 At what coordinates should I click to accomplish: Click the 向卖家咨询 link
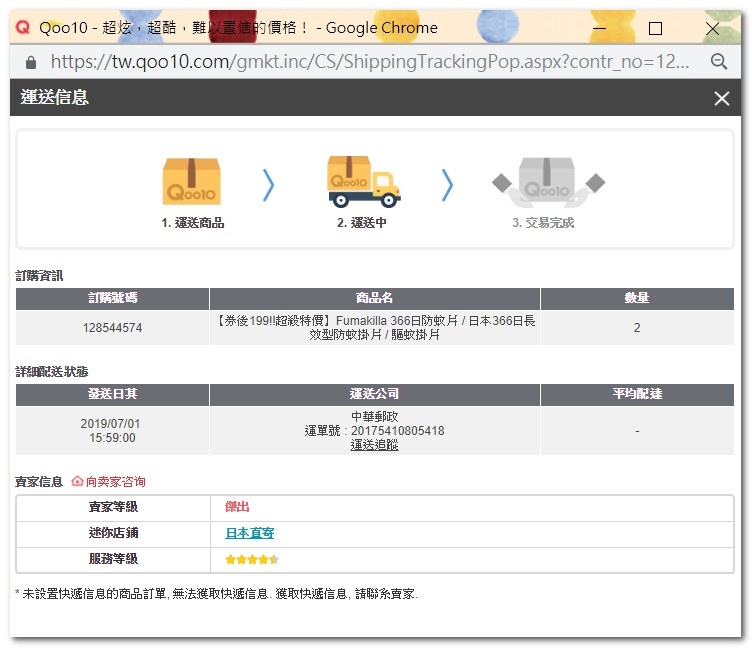[116, 482]
